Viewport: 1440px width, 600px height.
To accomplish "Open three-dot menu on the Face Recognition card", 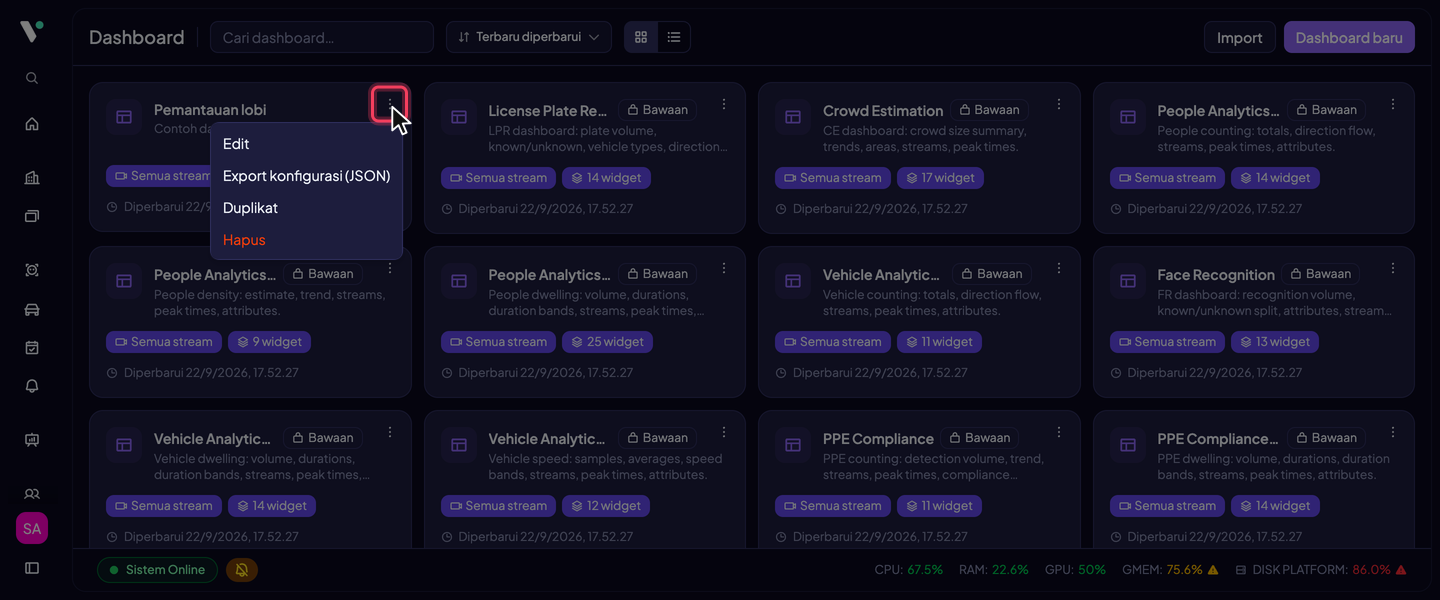I will [x=1393, y=268].
